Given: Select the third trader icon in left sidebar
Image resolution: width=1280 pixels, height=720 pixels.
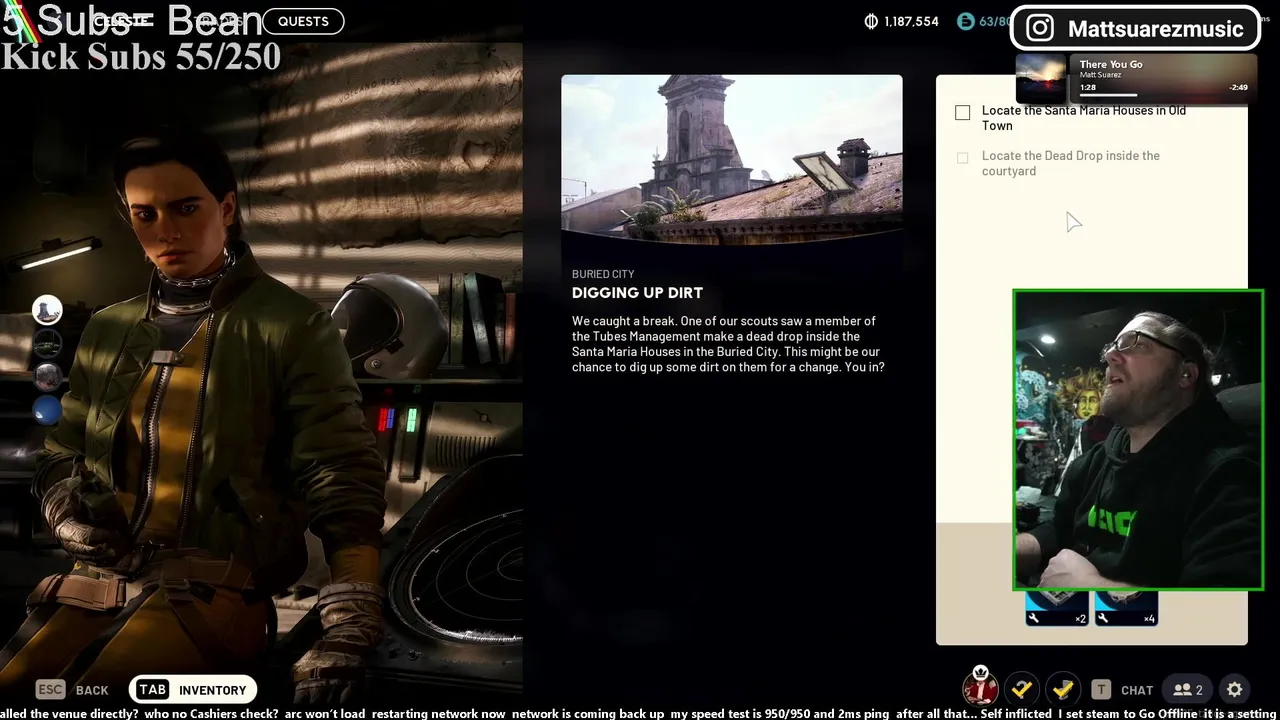Looking at the screenshot, I should click(x=47, y=376).
